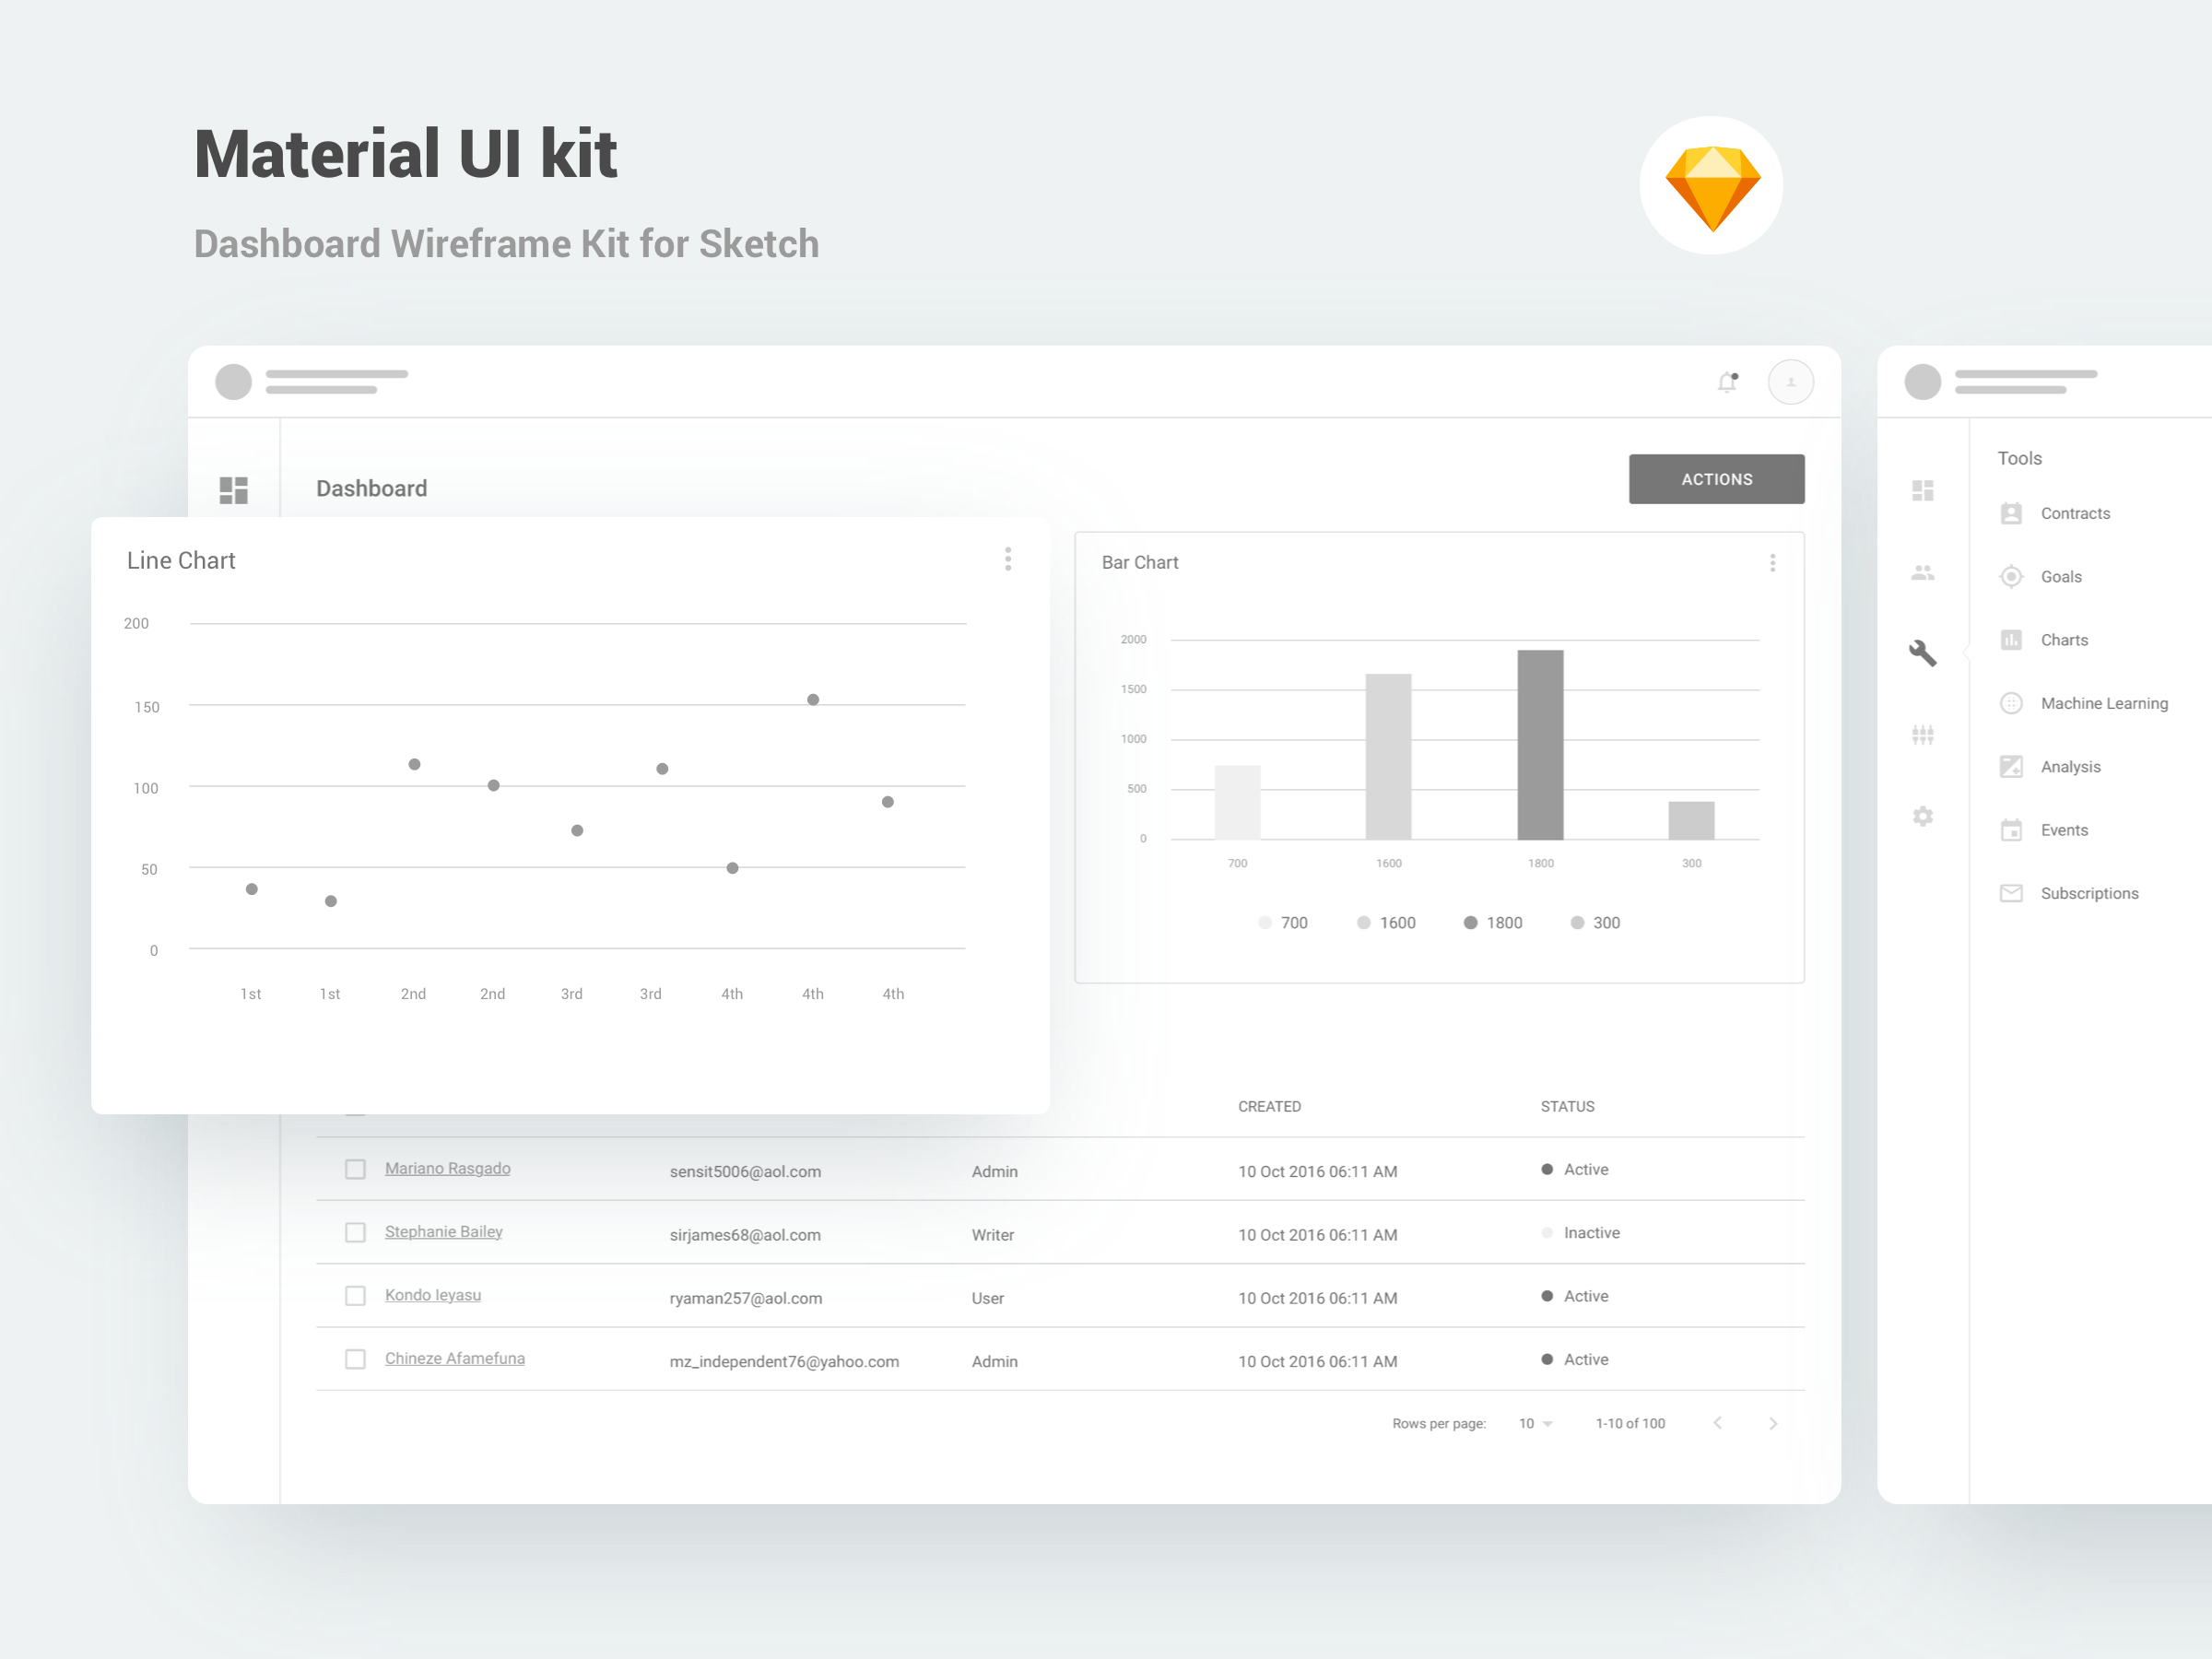Click the dashboard grid icon in left sidebar
This screenshot has height=1659, width=2212.
(x=234, y=490)
